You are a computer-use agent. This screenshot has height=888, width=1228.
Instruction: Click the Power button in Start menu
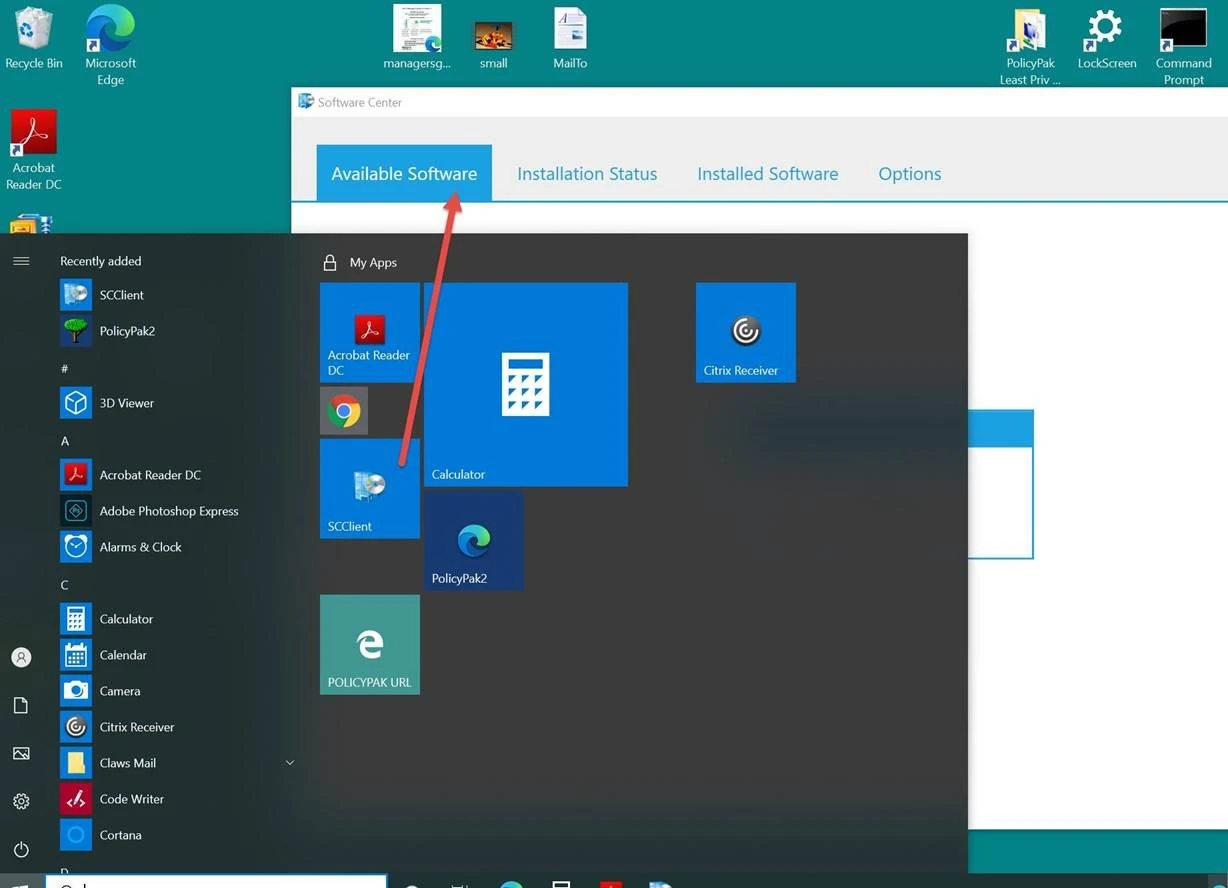(x=21, y=849)
